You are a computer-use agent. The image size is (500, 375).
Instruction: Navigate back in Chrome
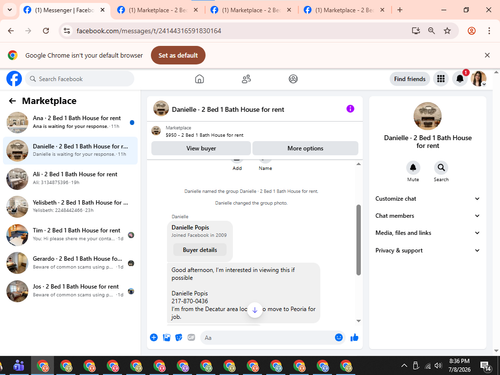pos(11,31)
